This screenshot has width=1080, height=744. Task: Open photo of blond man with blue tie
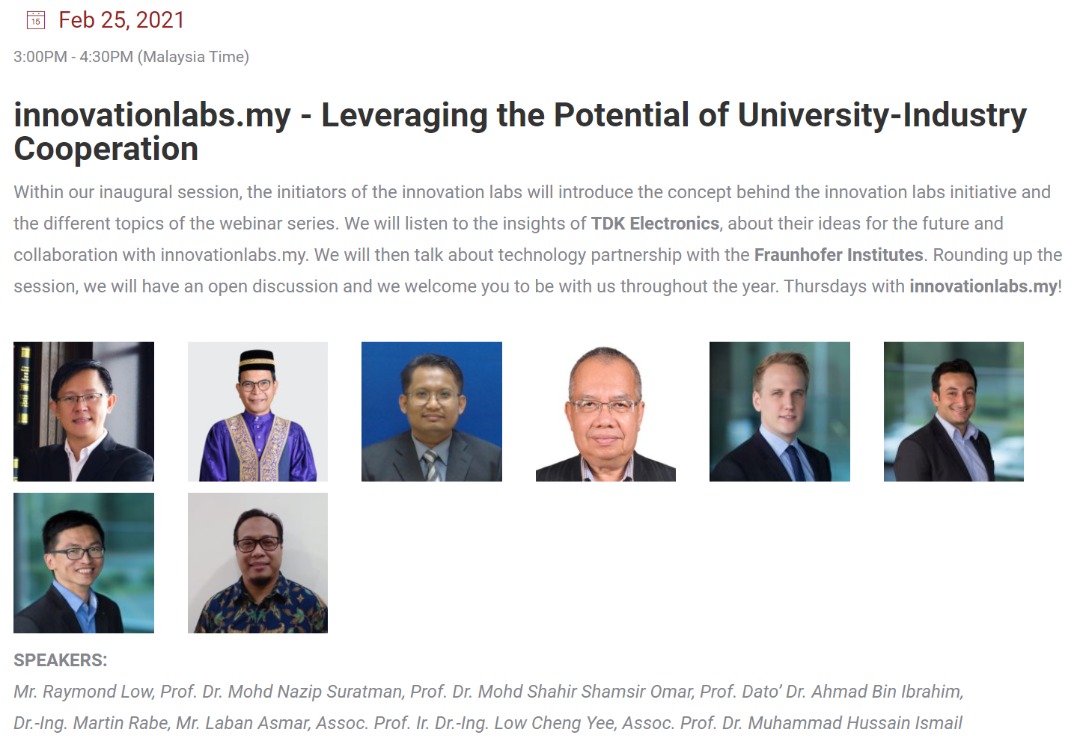779,411
